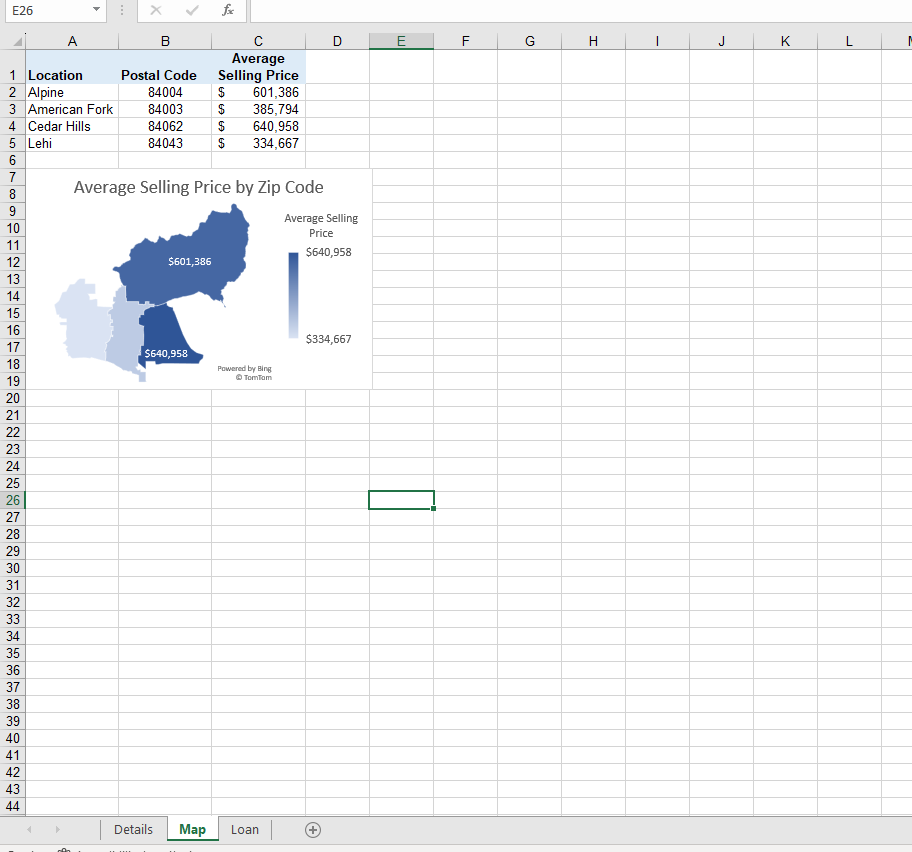Select column C header
The width and height of the screenshot is (912, 852).
[258, 41]
